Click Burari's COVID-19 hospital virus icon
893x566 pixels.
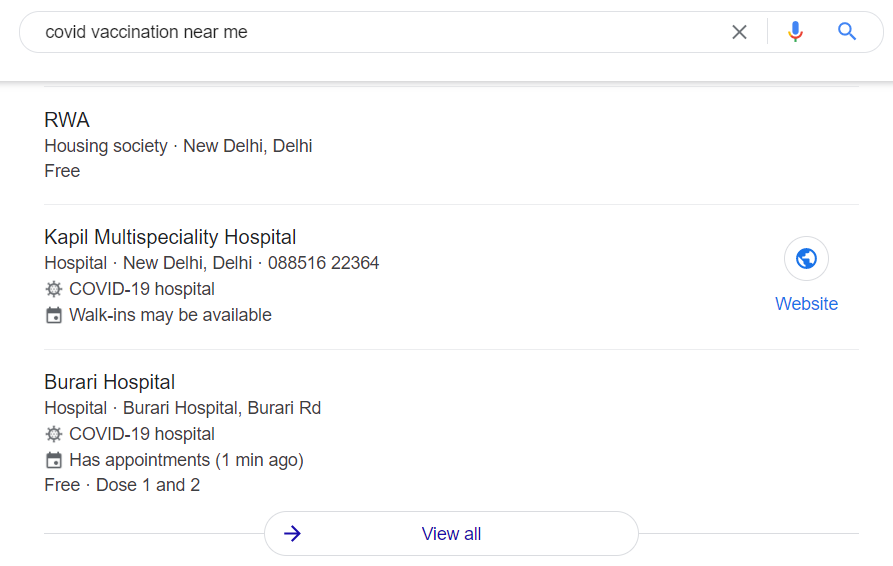click(x=54, y=434)
